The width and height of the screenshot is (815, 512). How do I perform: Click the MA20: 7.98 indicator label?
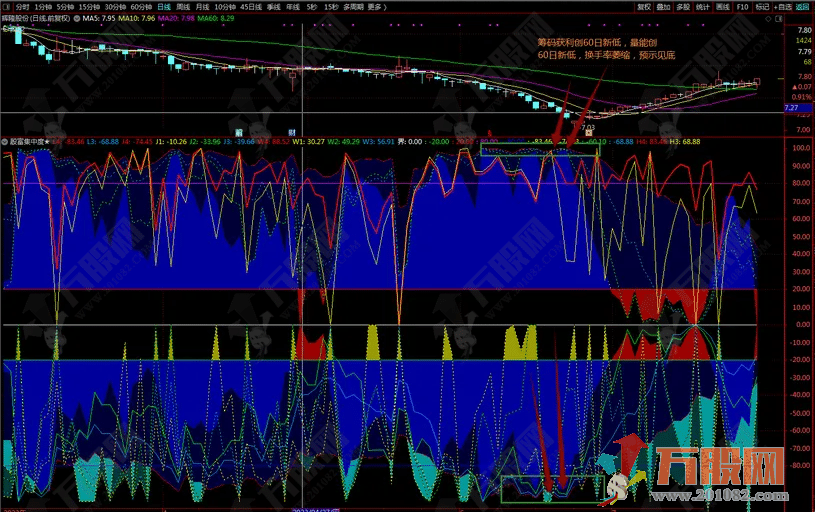pyautogui.click(x=176, y=18)
